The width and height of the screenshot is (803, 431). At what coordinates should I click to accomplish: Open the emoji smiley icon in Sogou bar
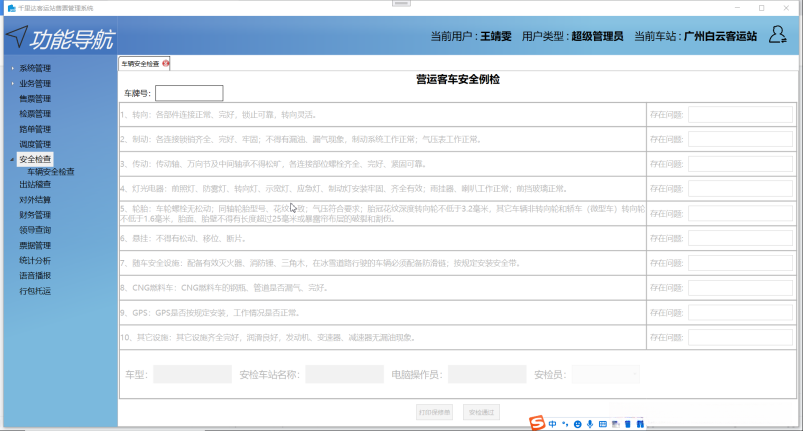point(578,424)
